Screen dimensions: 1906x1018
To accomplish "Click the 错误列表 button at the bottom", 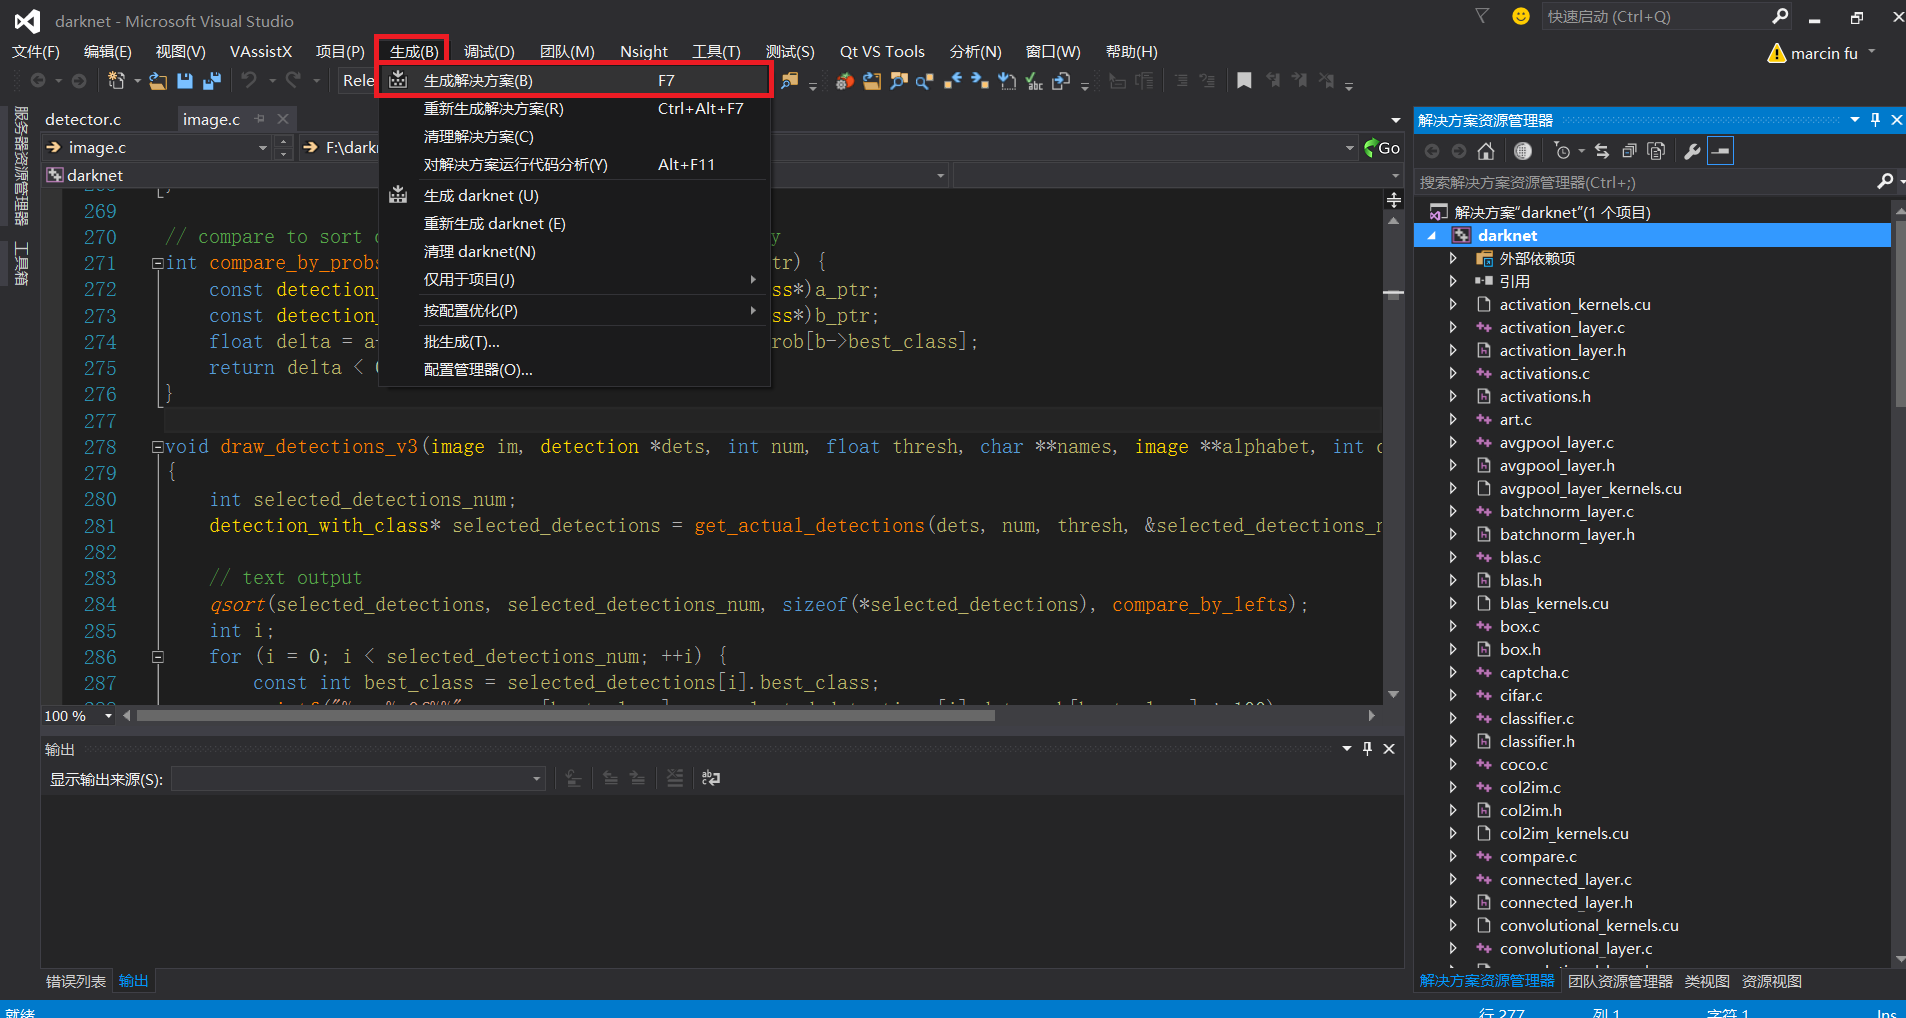I will coord(74,981).
